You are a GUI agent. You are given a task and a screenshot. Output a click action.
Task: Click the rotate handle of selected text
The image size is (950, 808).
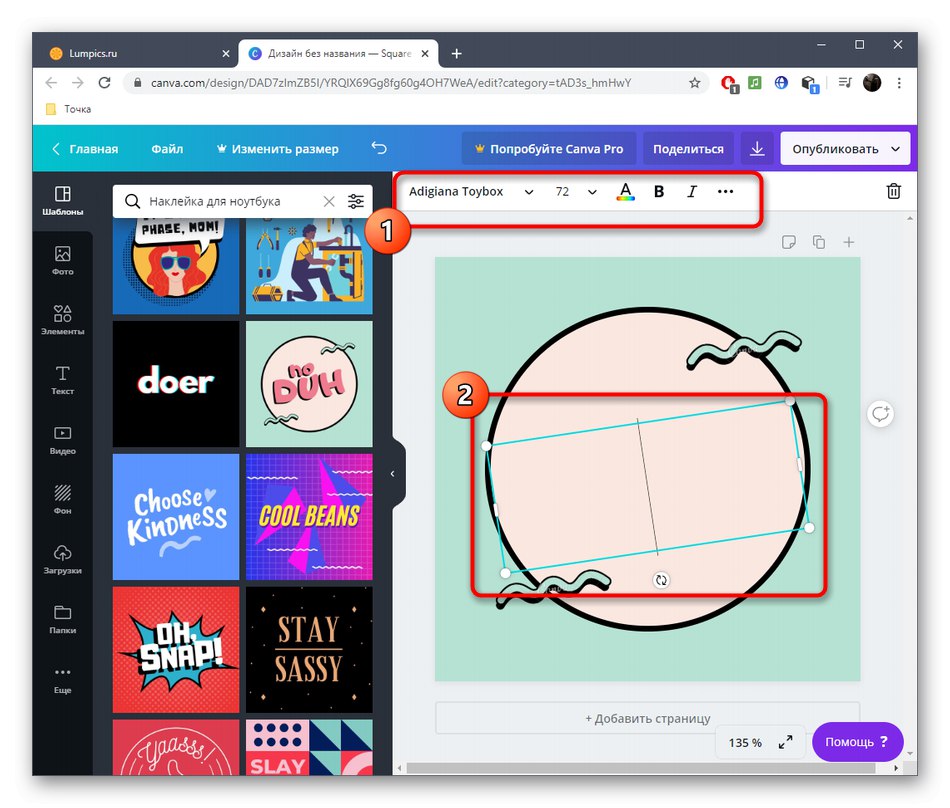click(661, 580)
